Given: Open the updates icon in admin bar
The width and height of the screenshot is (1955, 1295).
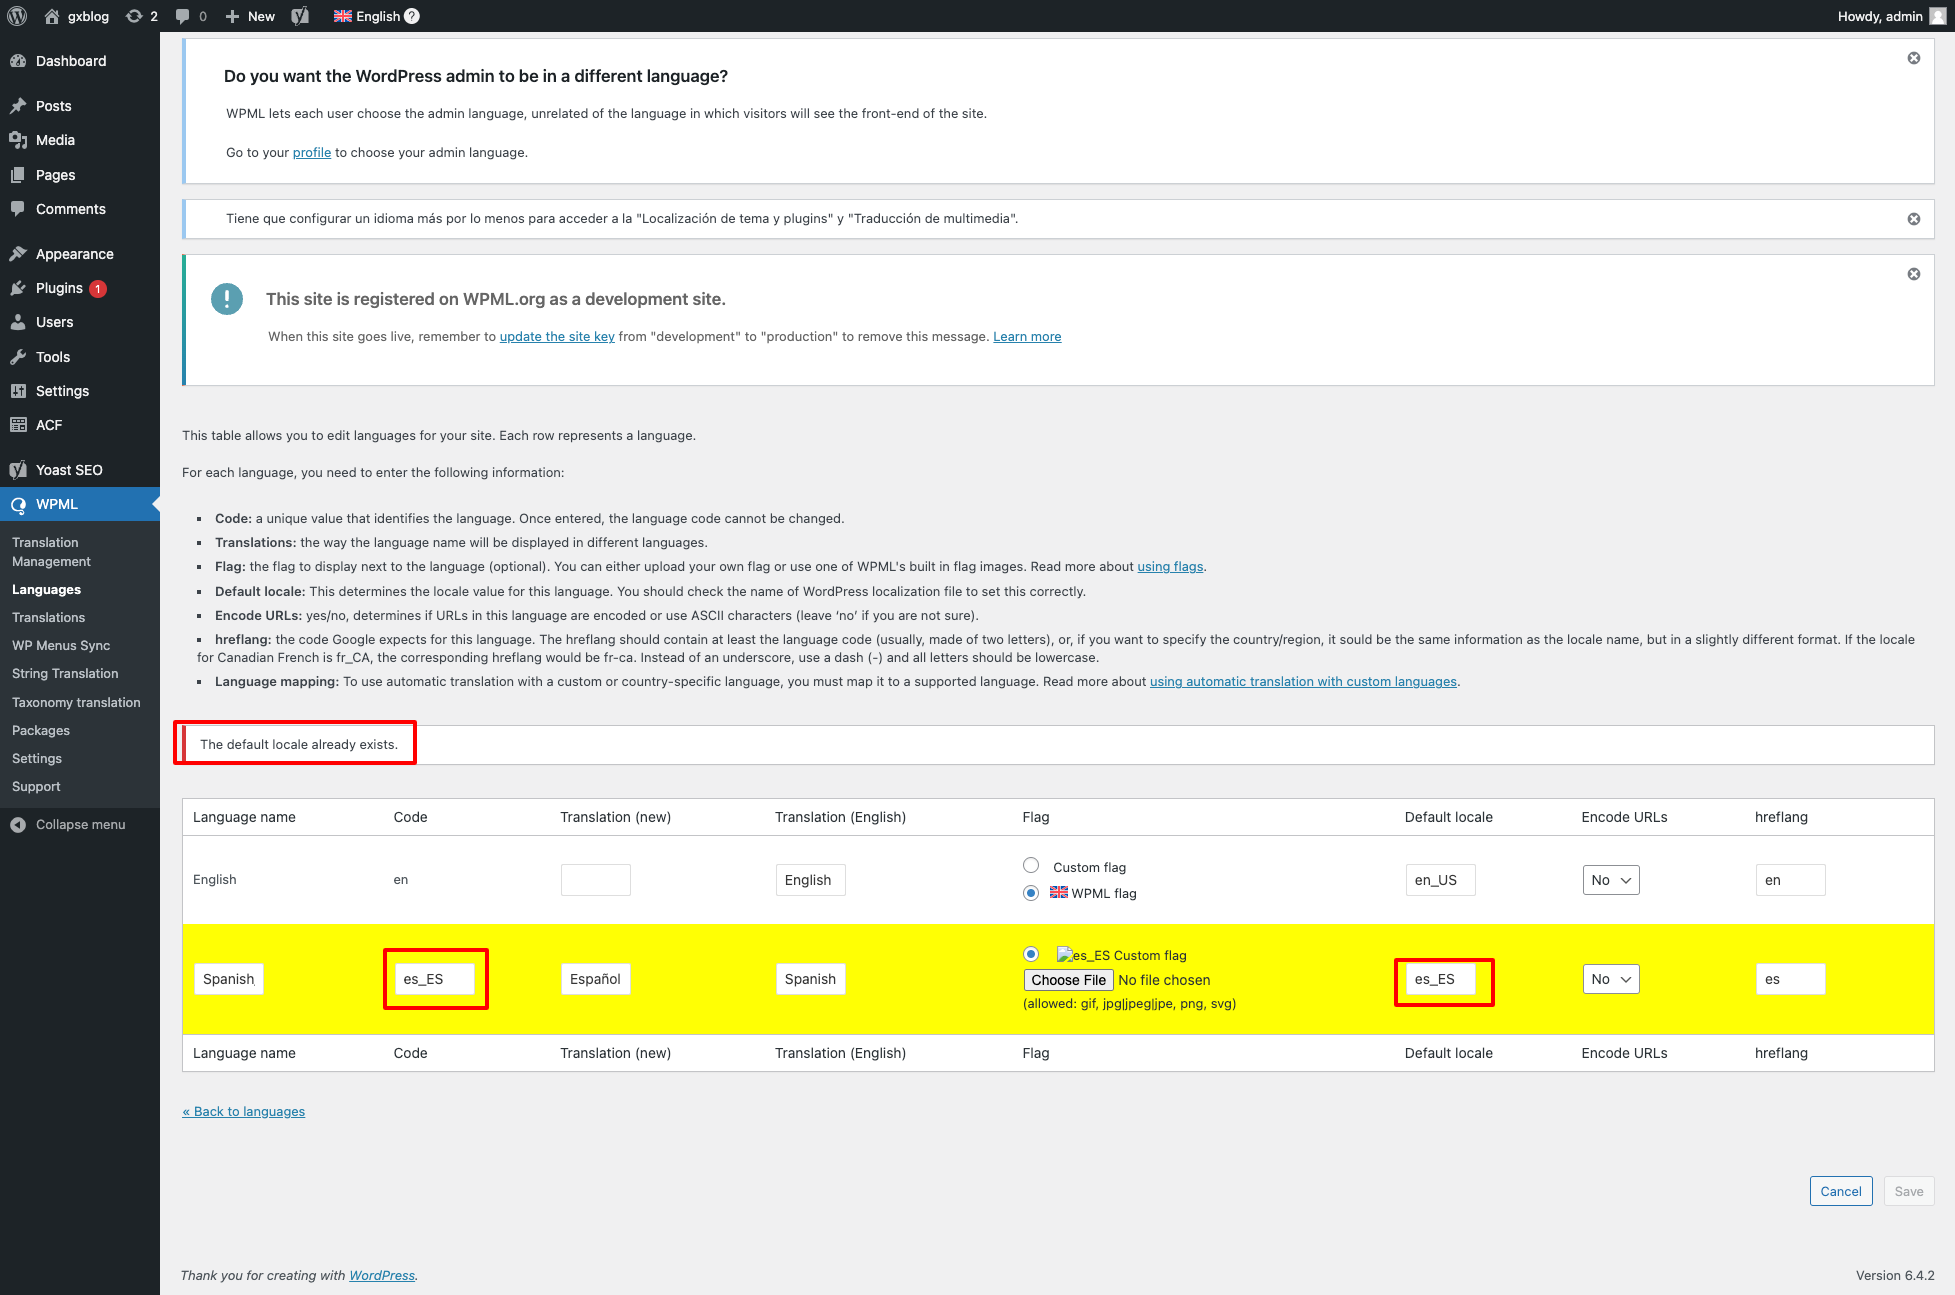Looking at the screenshot, I should [x=134, y=16].
